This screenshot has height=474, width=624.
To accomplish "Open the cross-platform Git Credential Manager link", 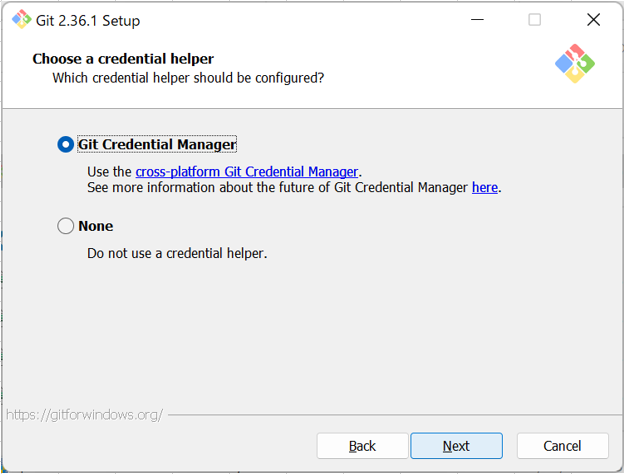I will (246, 172).
